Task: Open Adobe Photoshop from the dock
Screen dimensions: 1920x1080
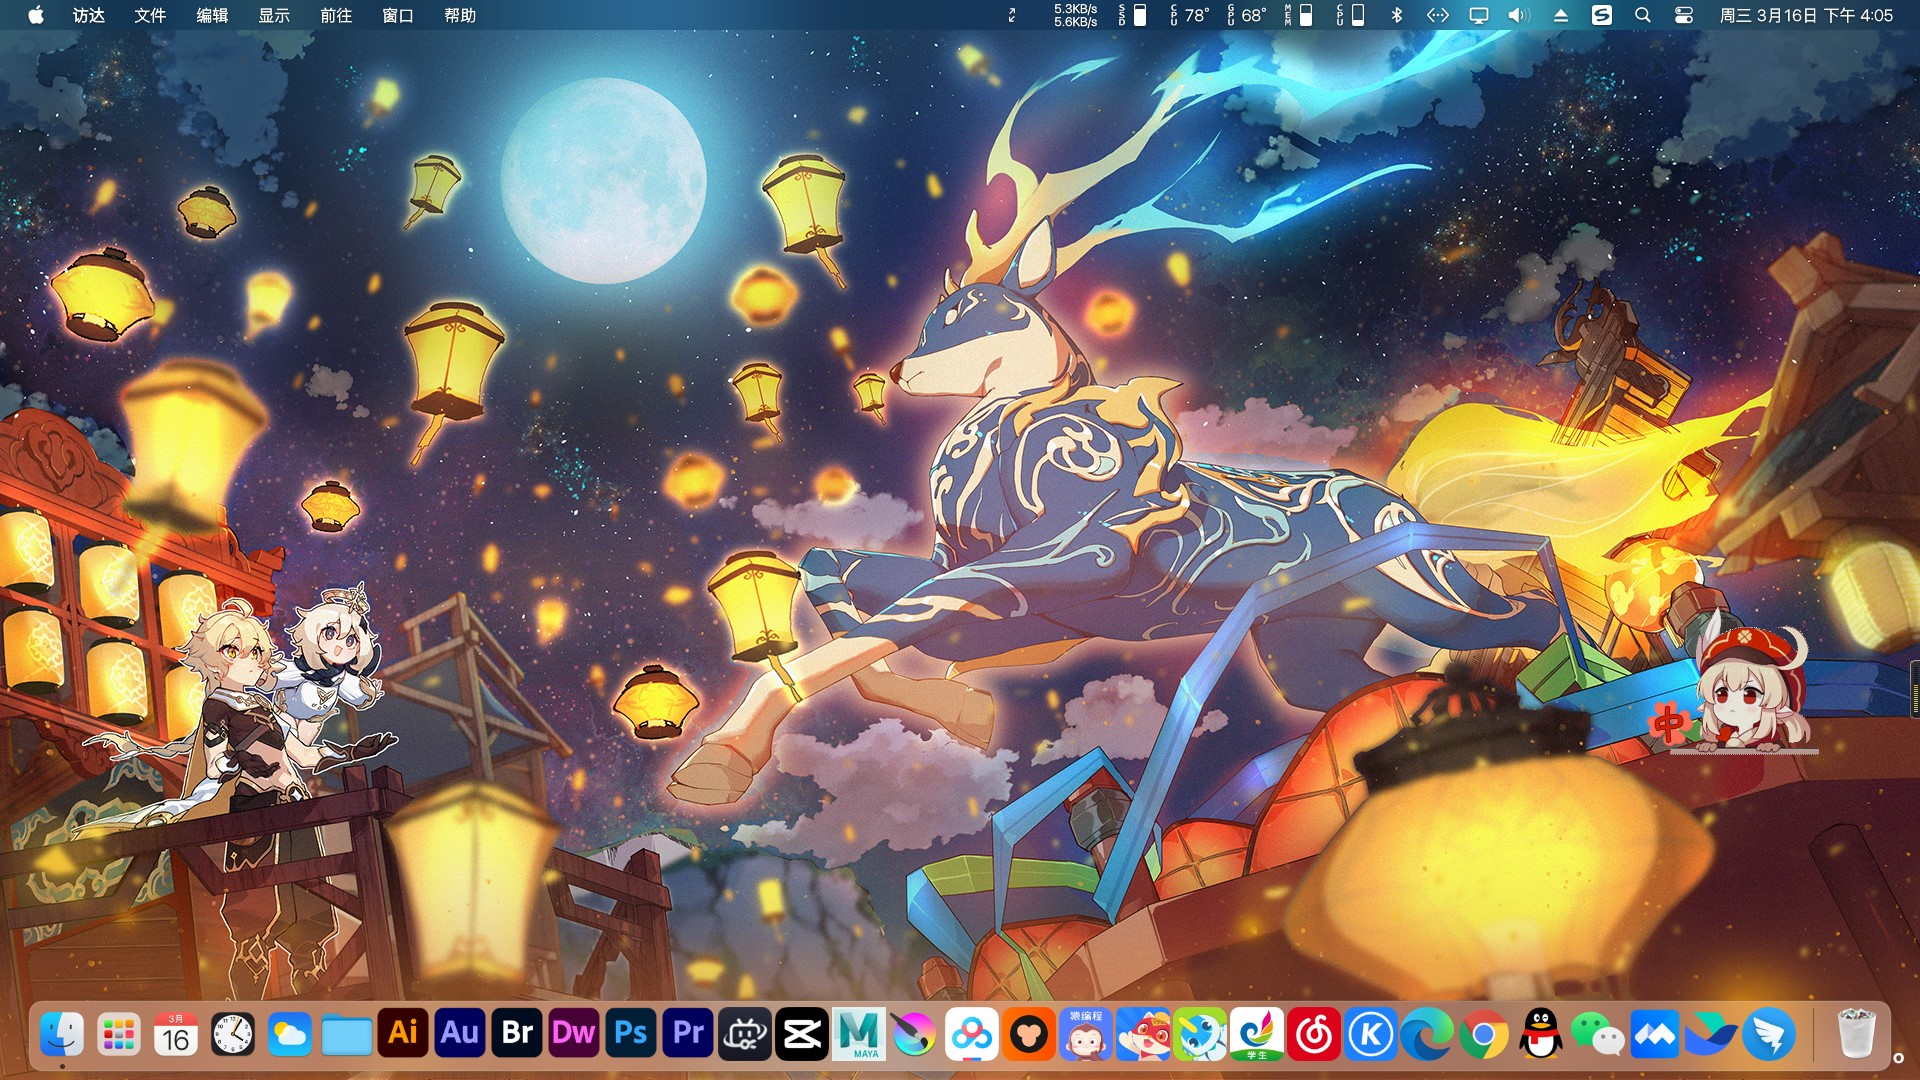Action: [x=631, y=1033]
